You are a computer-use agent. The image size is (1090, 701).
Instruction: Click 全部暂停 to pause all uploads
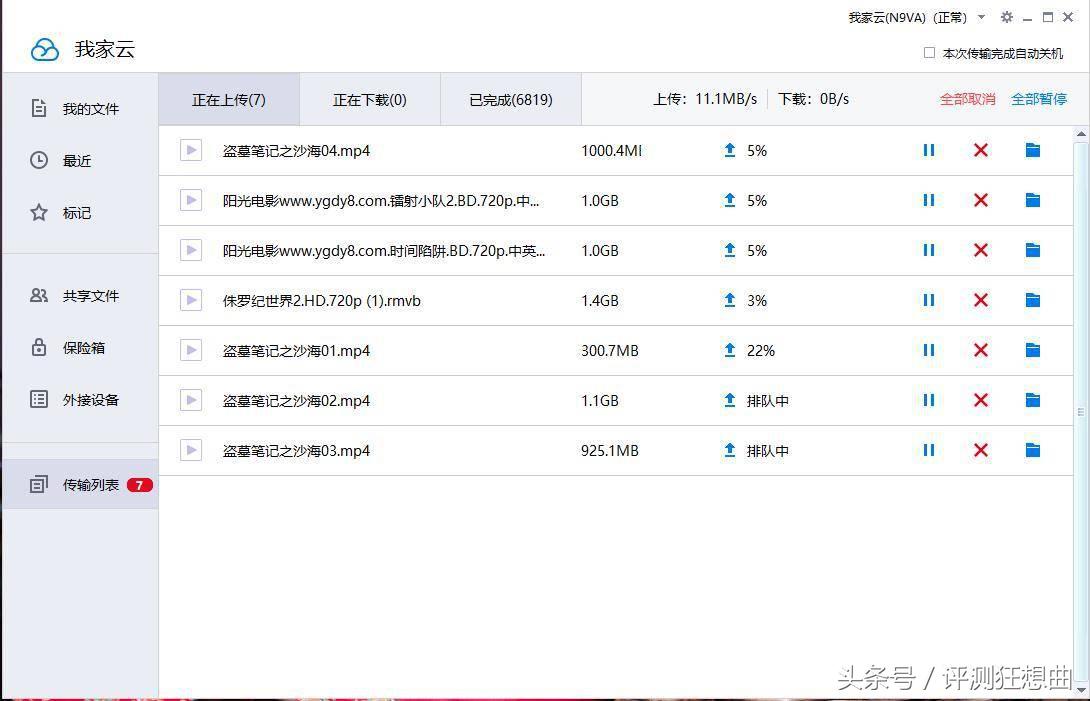pos(1038,99)
